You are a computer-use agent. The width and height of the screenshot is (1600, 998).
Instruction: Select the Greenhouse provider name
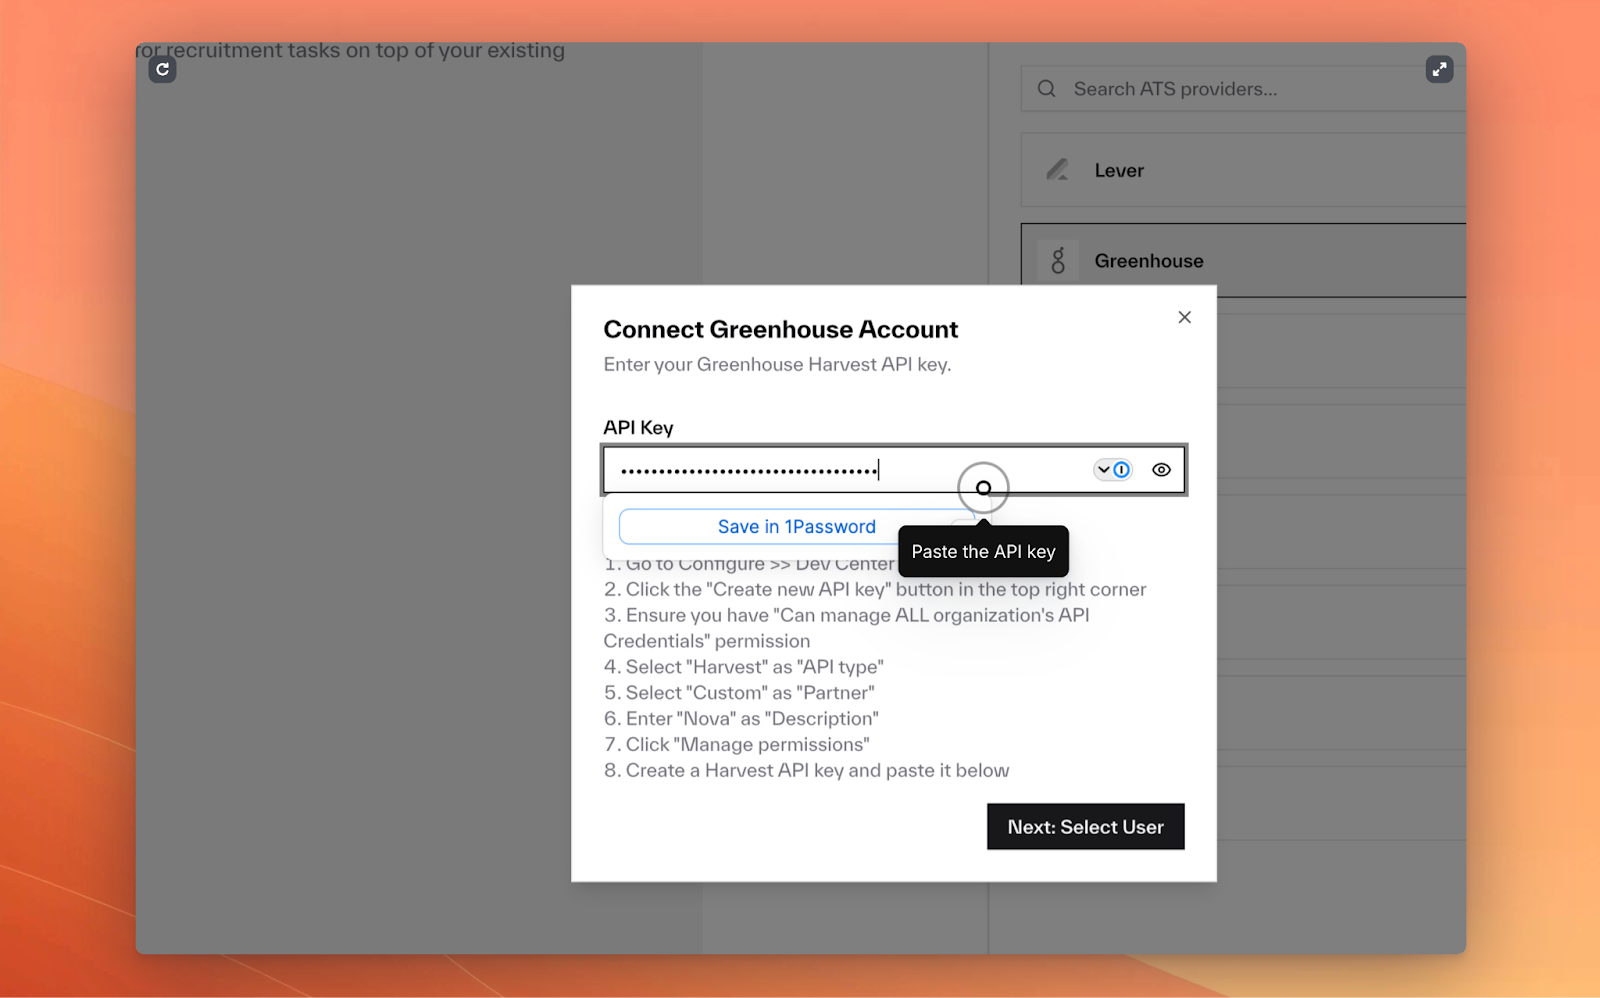coord(1149,261)
